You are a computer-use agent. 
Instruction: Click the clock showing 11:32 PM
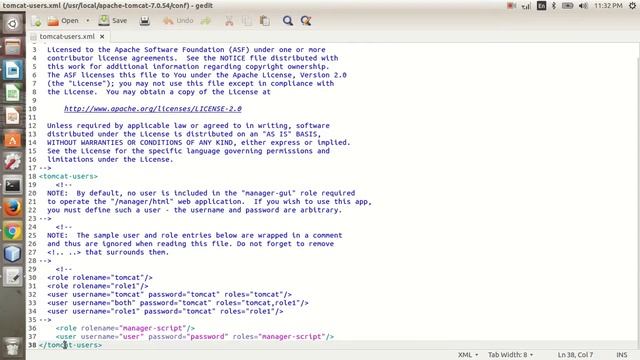click(x=608, y=5)
